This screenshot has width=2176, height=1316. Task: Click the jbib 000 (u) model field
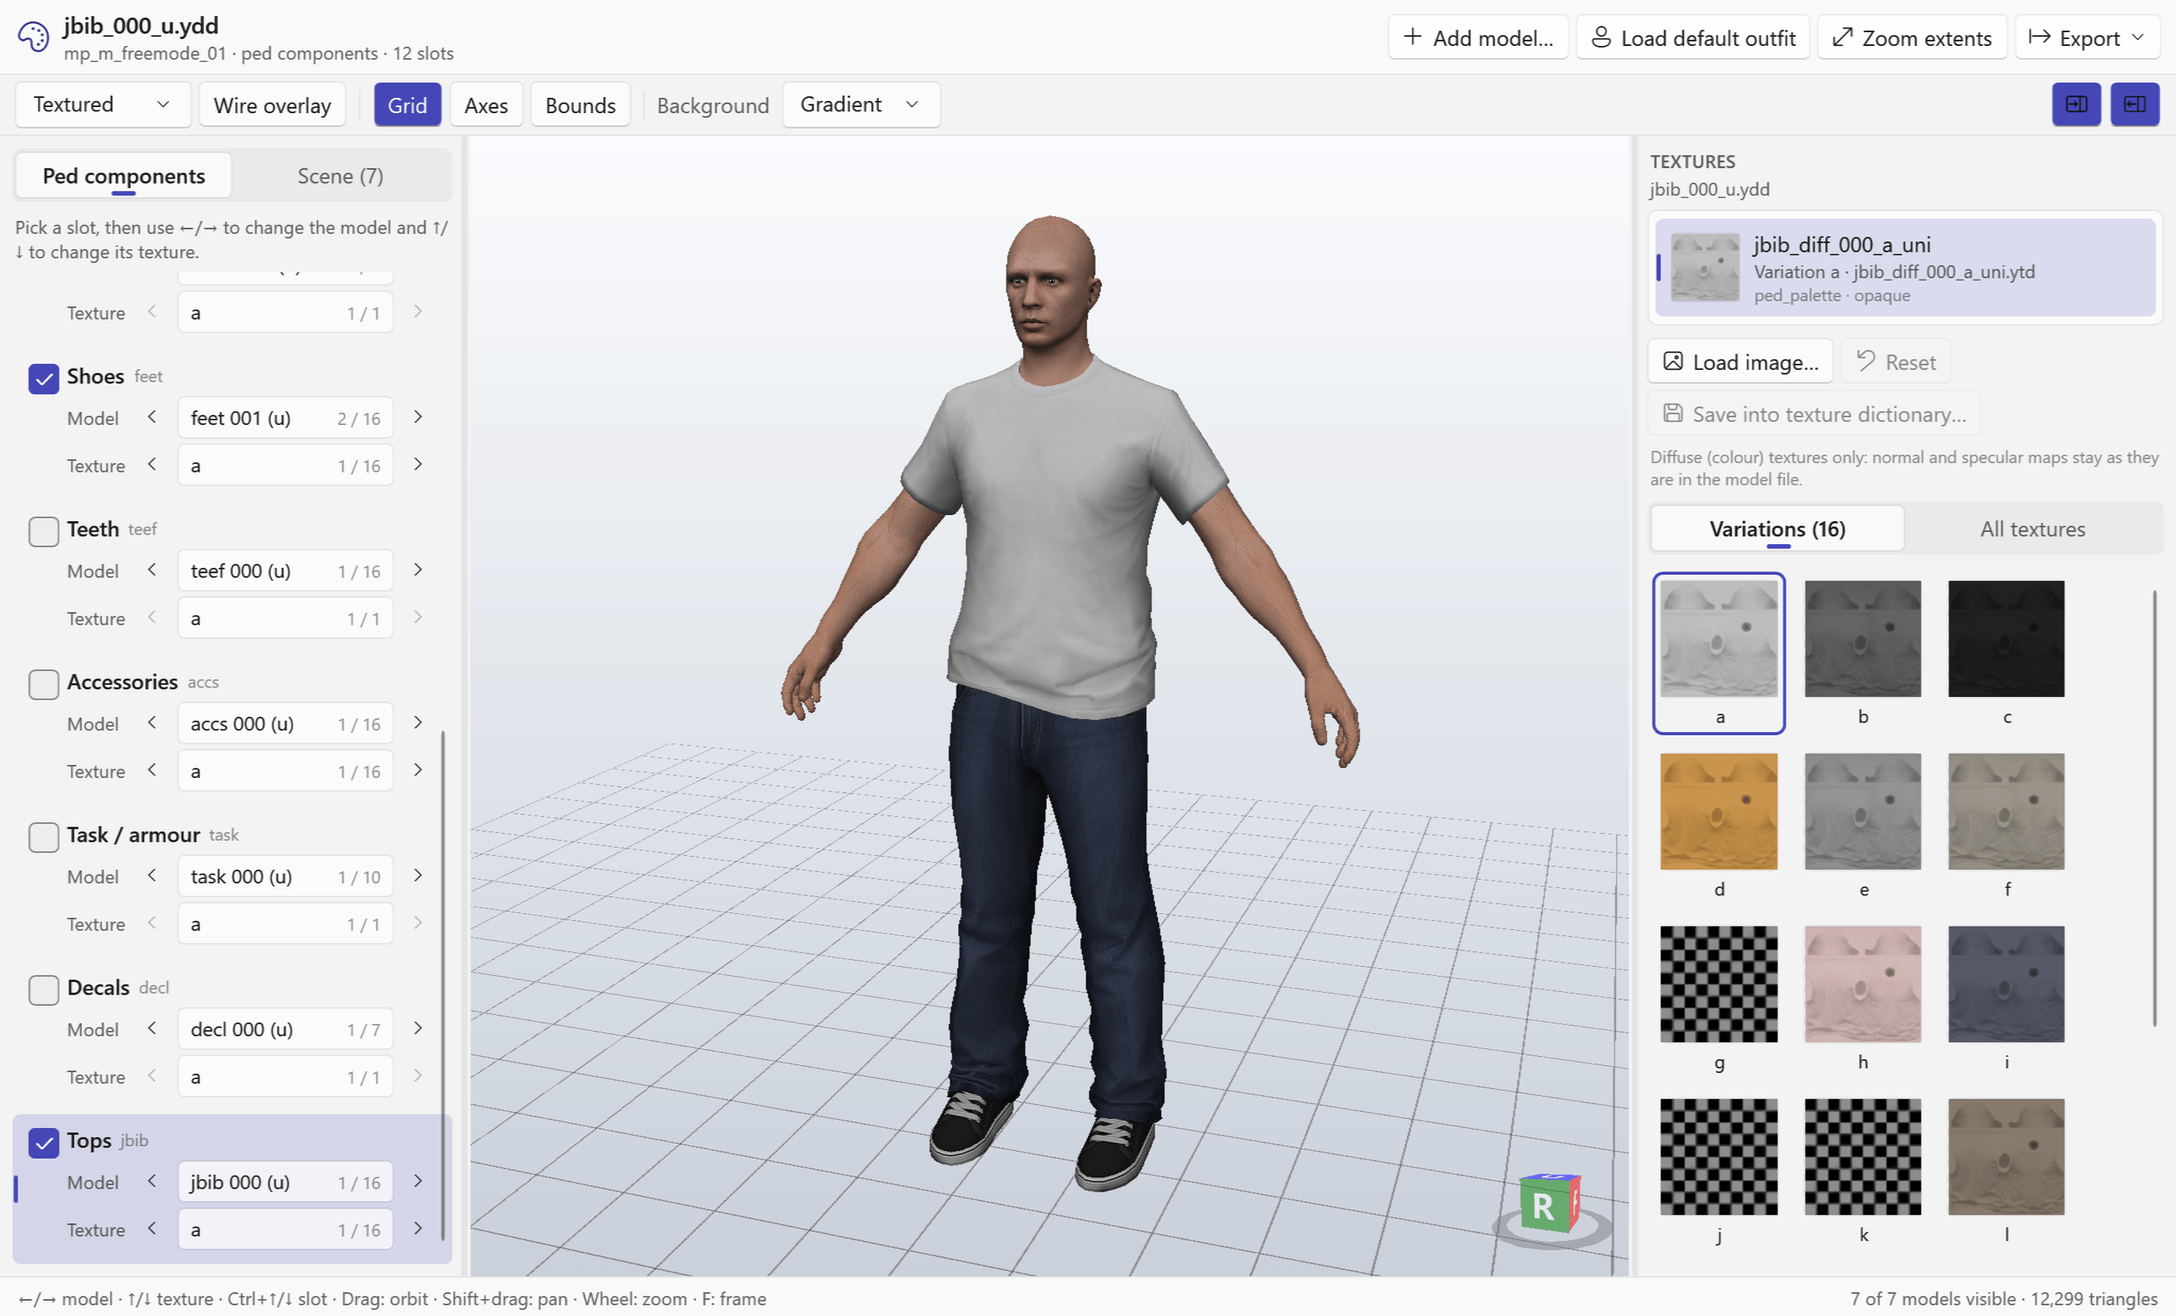click(285, 1182)
